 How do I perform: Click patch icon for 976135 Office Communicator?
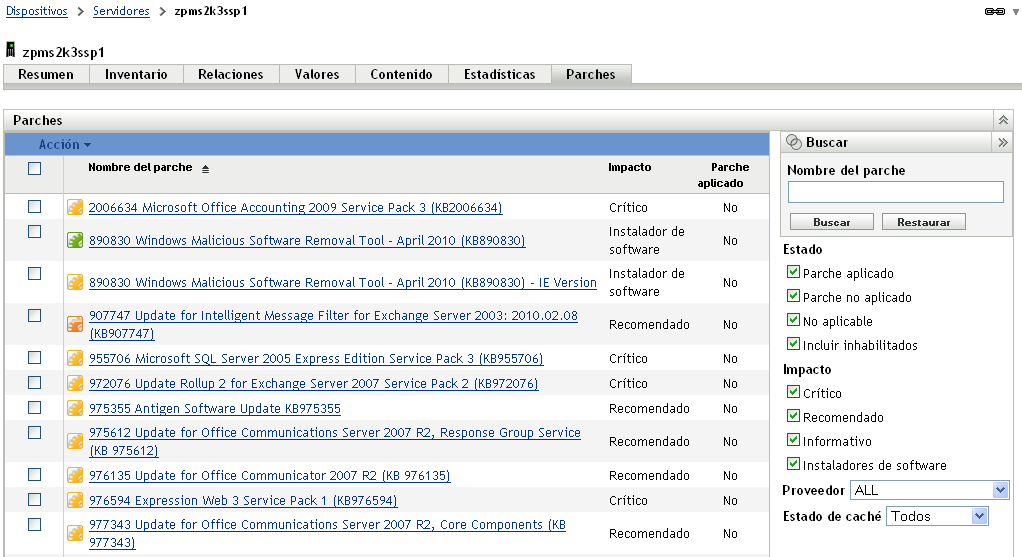coord(75,476)
